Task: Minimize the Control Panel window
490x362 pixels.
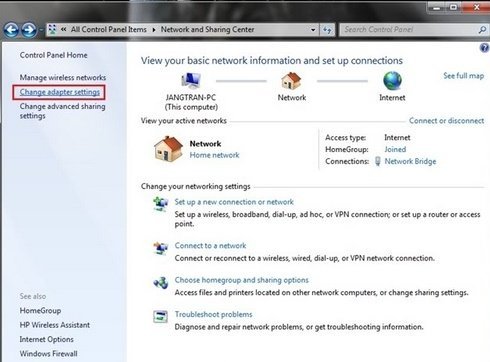Action: tap(437, 7)
